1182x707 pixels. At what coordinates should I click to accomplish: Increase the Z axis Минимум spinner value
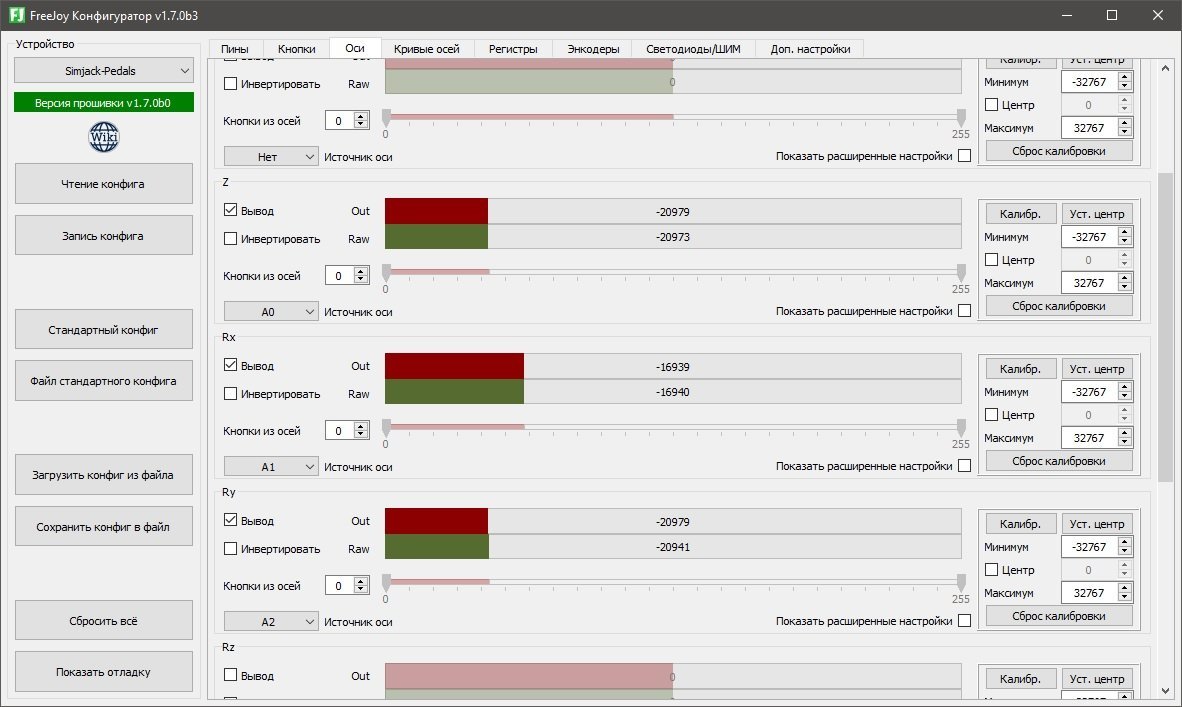tap(1125, 233)
